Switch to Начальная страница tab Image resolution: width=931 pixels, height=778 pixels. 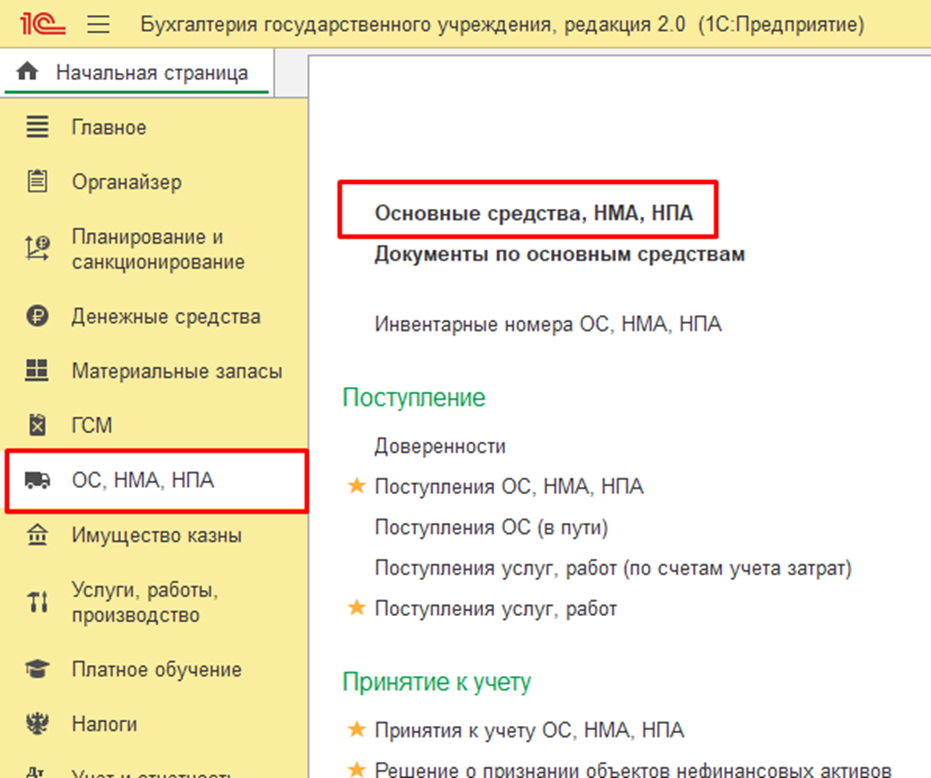pos(137,72)
